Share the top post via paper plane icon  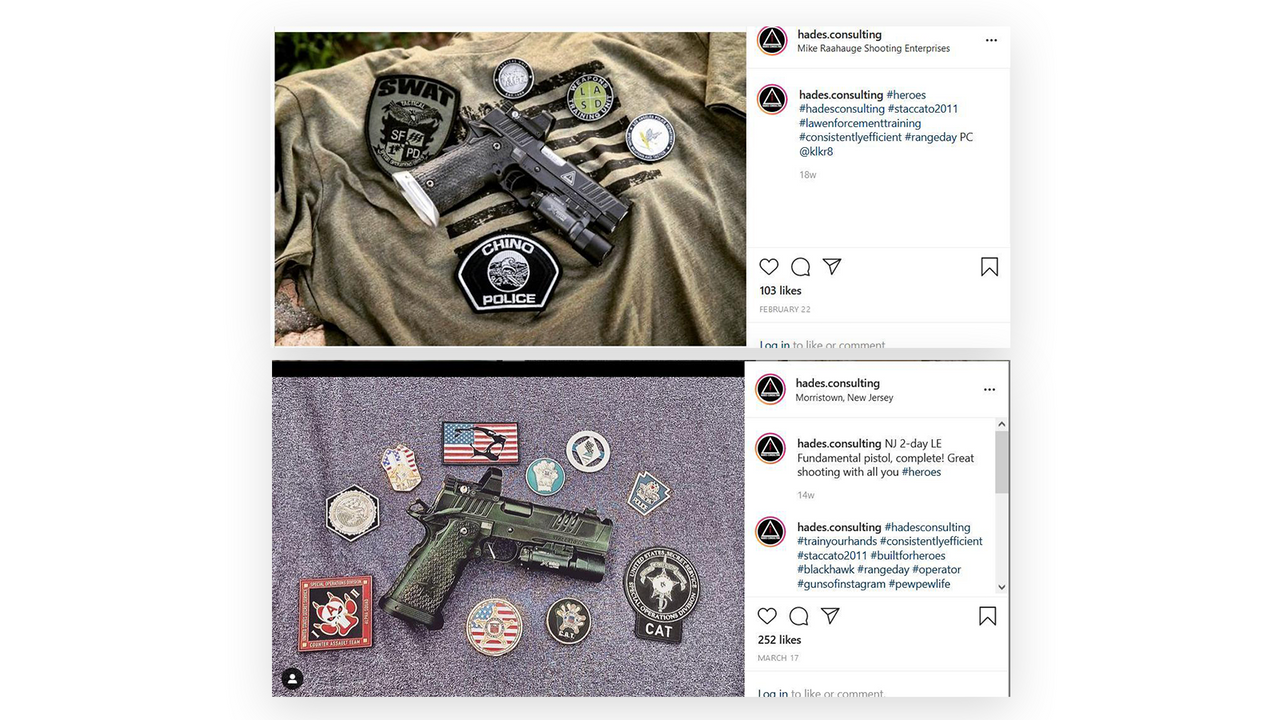click(x=832, y=266)
